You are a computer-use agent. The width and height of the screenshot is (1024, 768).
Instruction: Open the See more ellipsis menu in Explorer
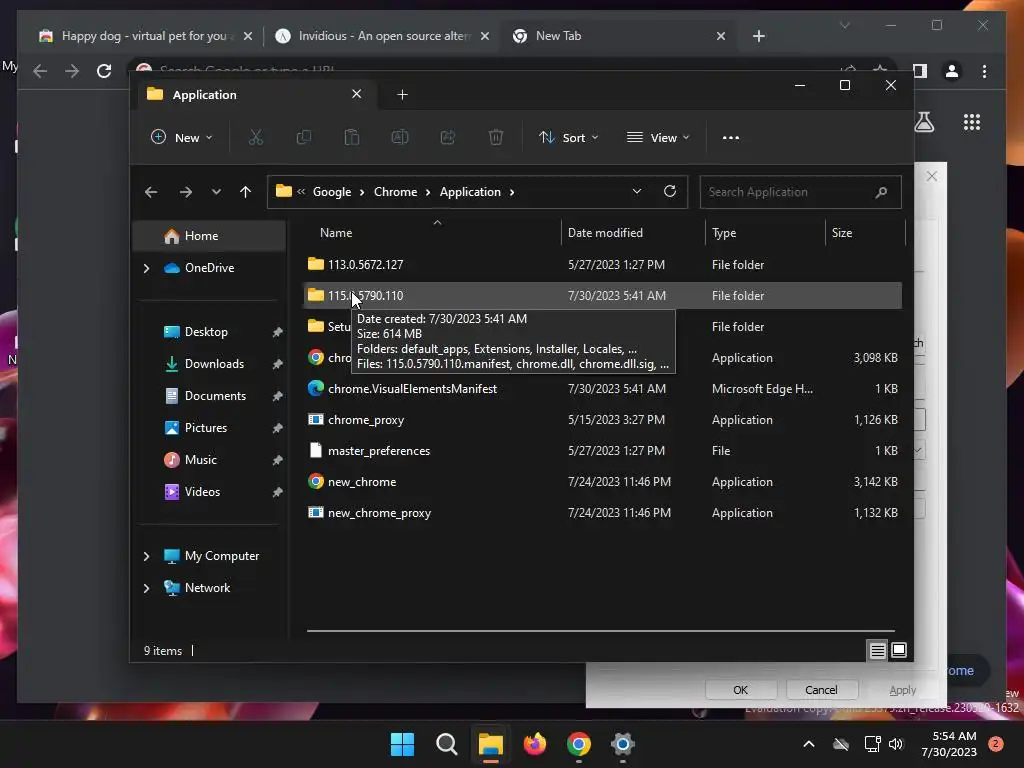[x=731, y=138]
